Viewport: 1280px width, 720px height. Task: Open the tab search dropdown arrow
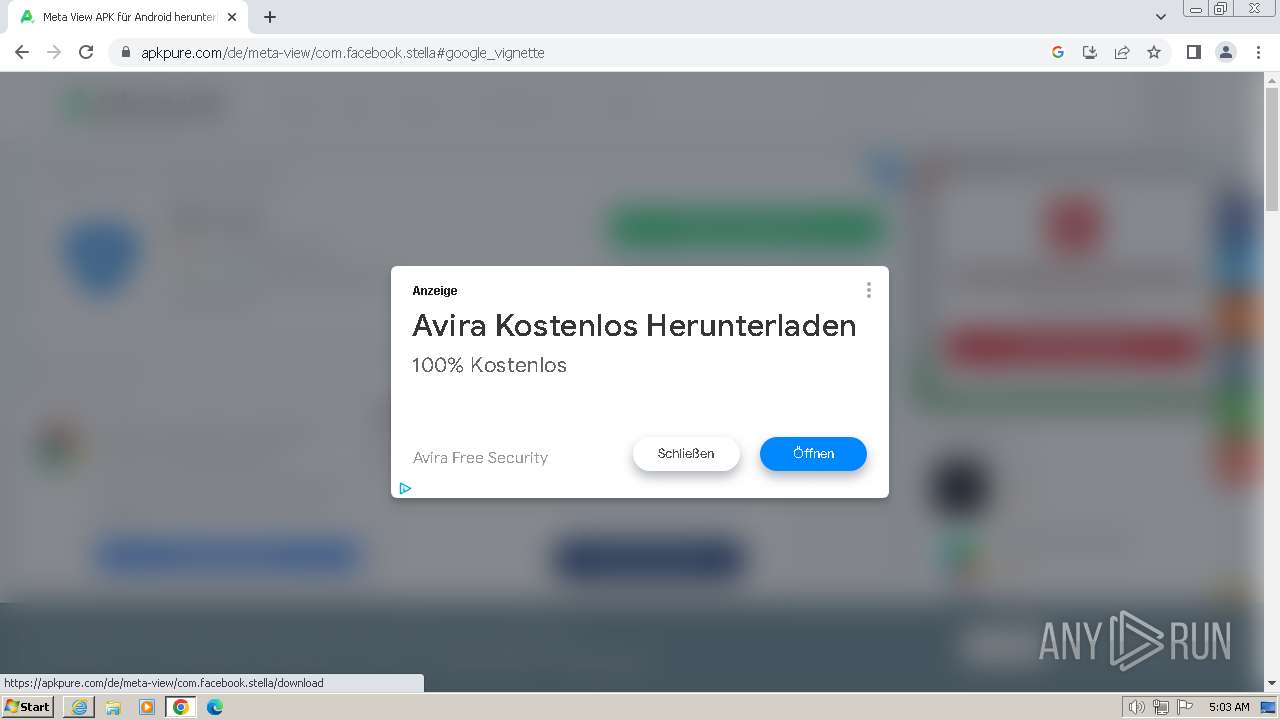tap(1161, 17)
